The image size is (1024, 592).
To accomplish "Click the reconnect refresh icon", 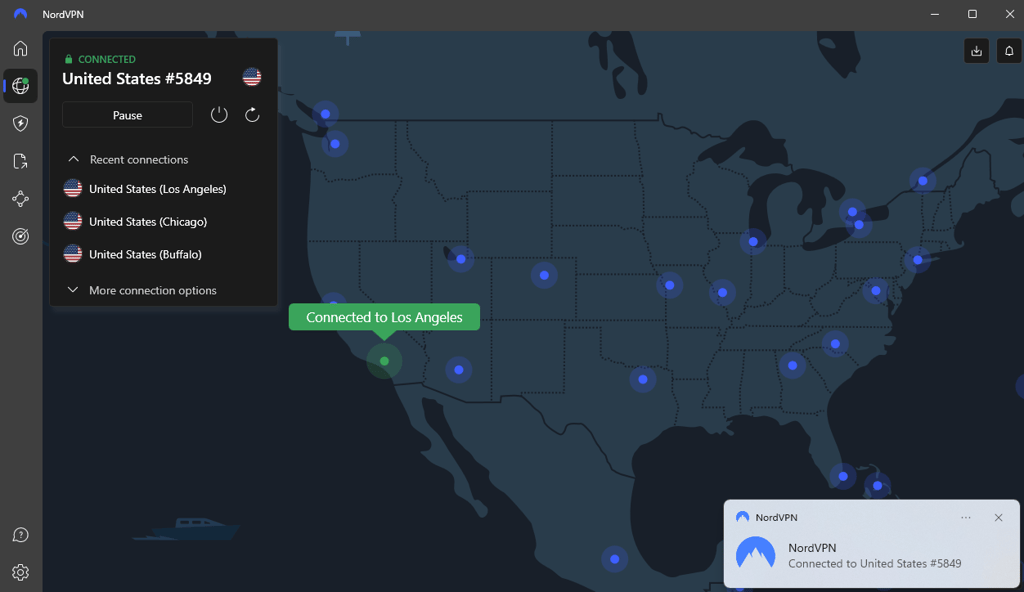I will pos(252,115).
